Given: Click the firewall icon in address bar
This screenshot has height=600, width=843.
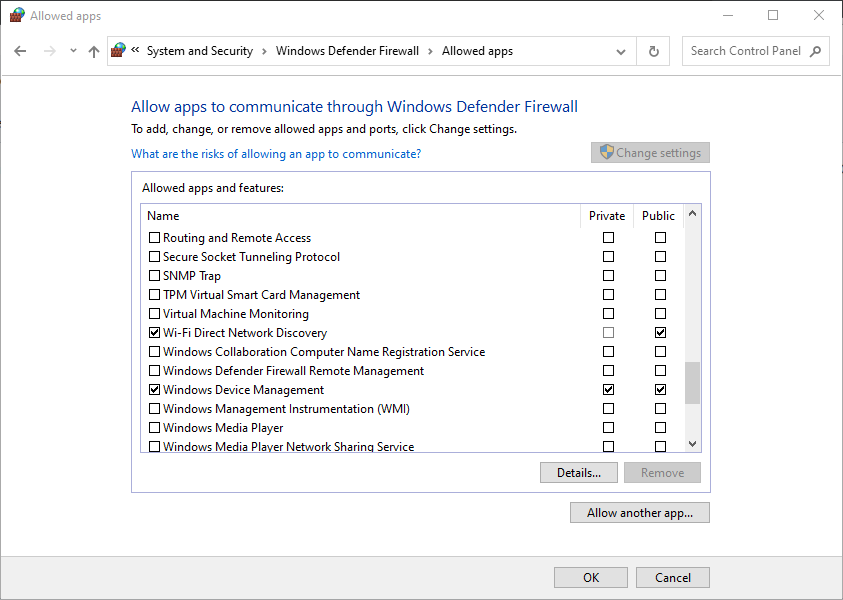Looking at the screenshot, I should (x=119, y=51).
